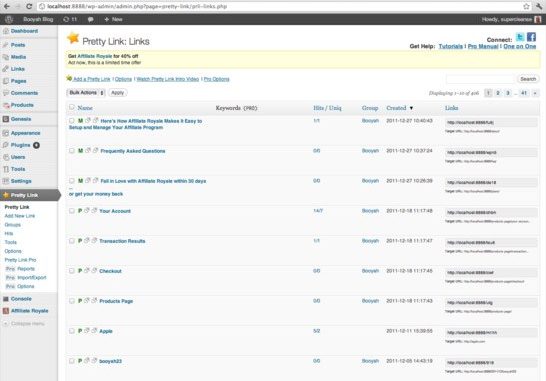Open Pages in sidebar

[18, 81]
